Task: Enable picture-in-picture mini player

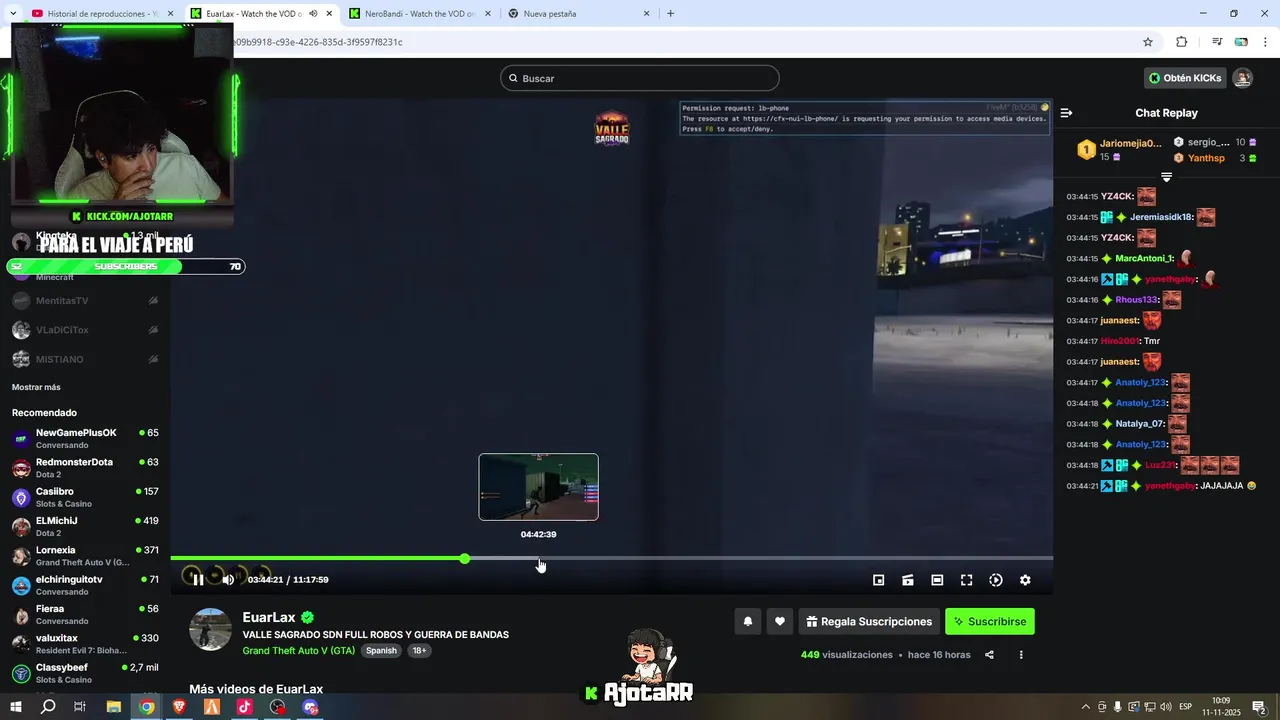Action: (x=879, y=580)
